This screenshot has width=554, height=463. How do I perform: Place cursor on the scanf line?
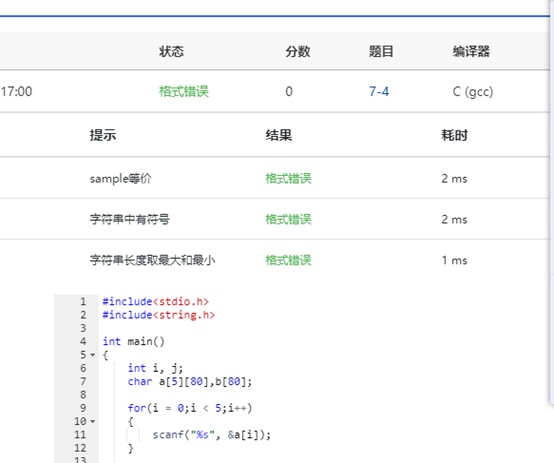pos(212,435)
